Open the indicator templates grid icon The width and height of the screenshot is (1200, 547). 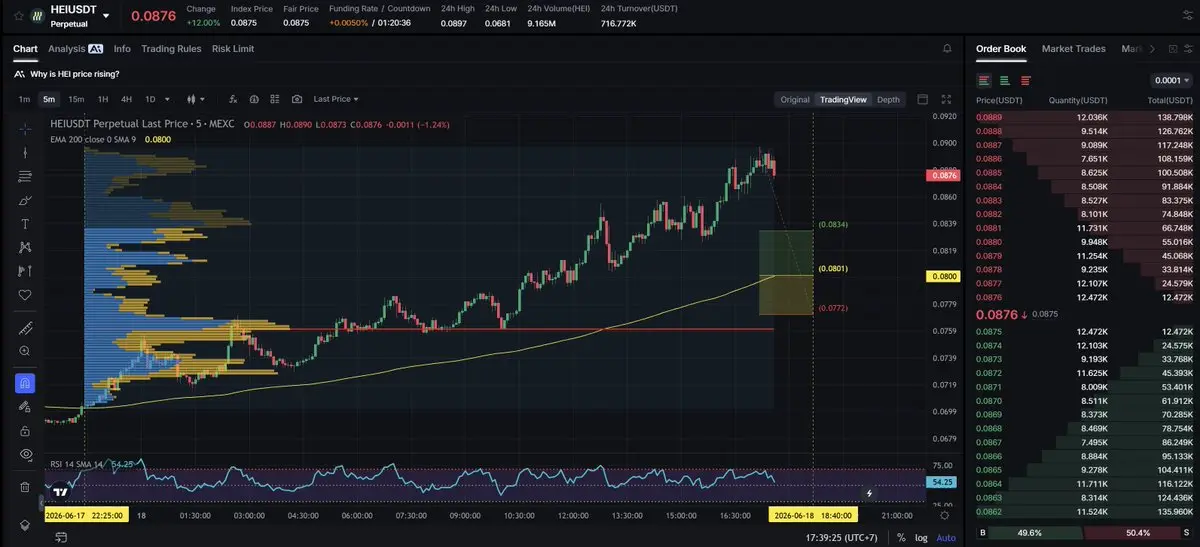pos(275,99)
